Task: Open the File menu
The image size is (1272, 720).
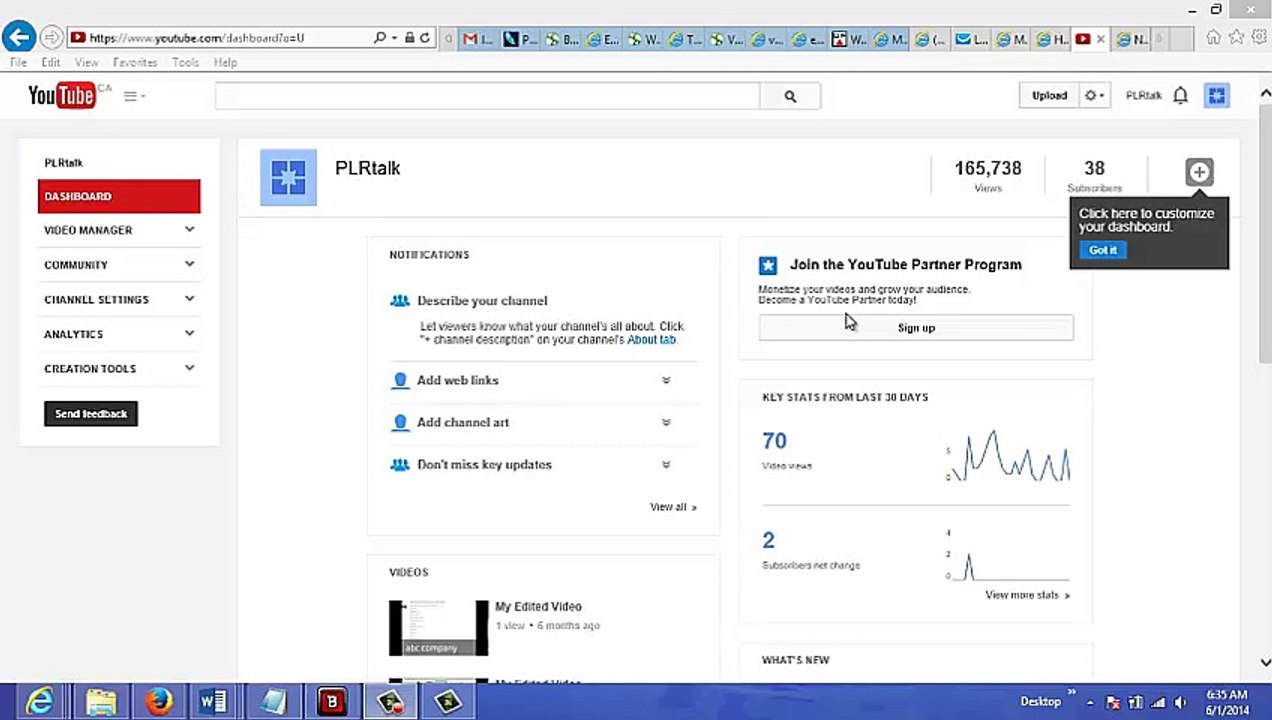Action: [18, 62]
